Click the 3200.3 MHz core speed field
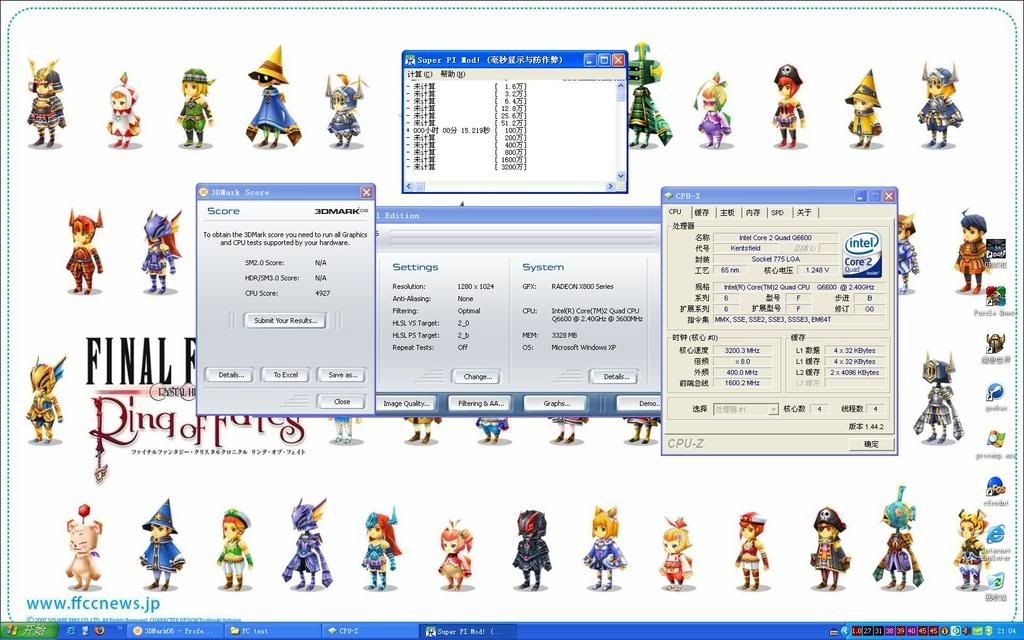Screen dimensions: 1024x640 tap(742, 351)
